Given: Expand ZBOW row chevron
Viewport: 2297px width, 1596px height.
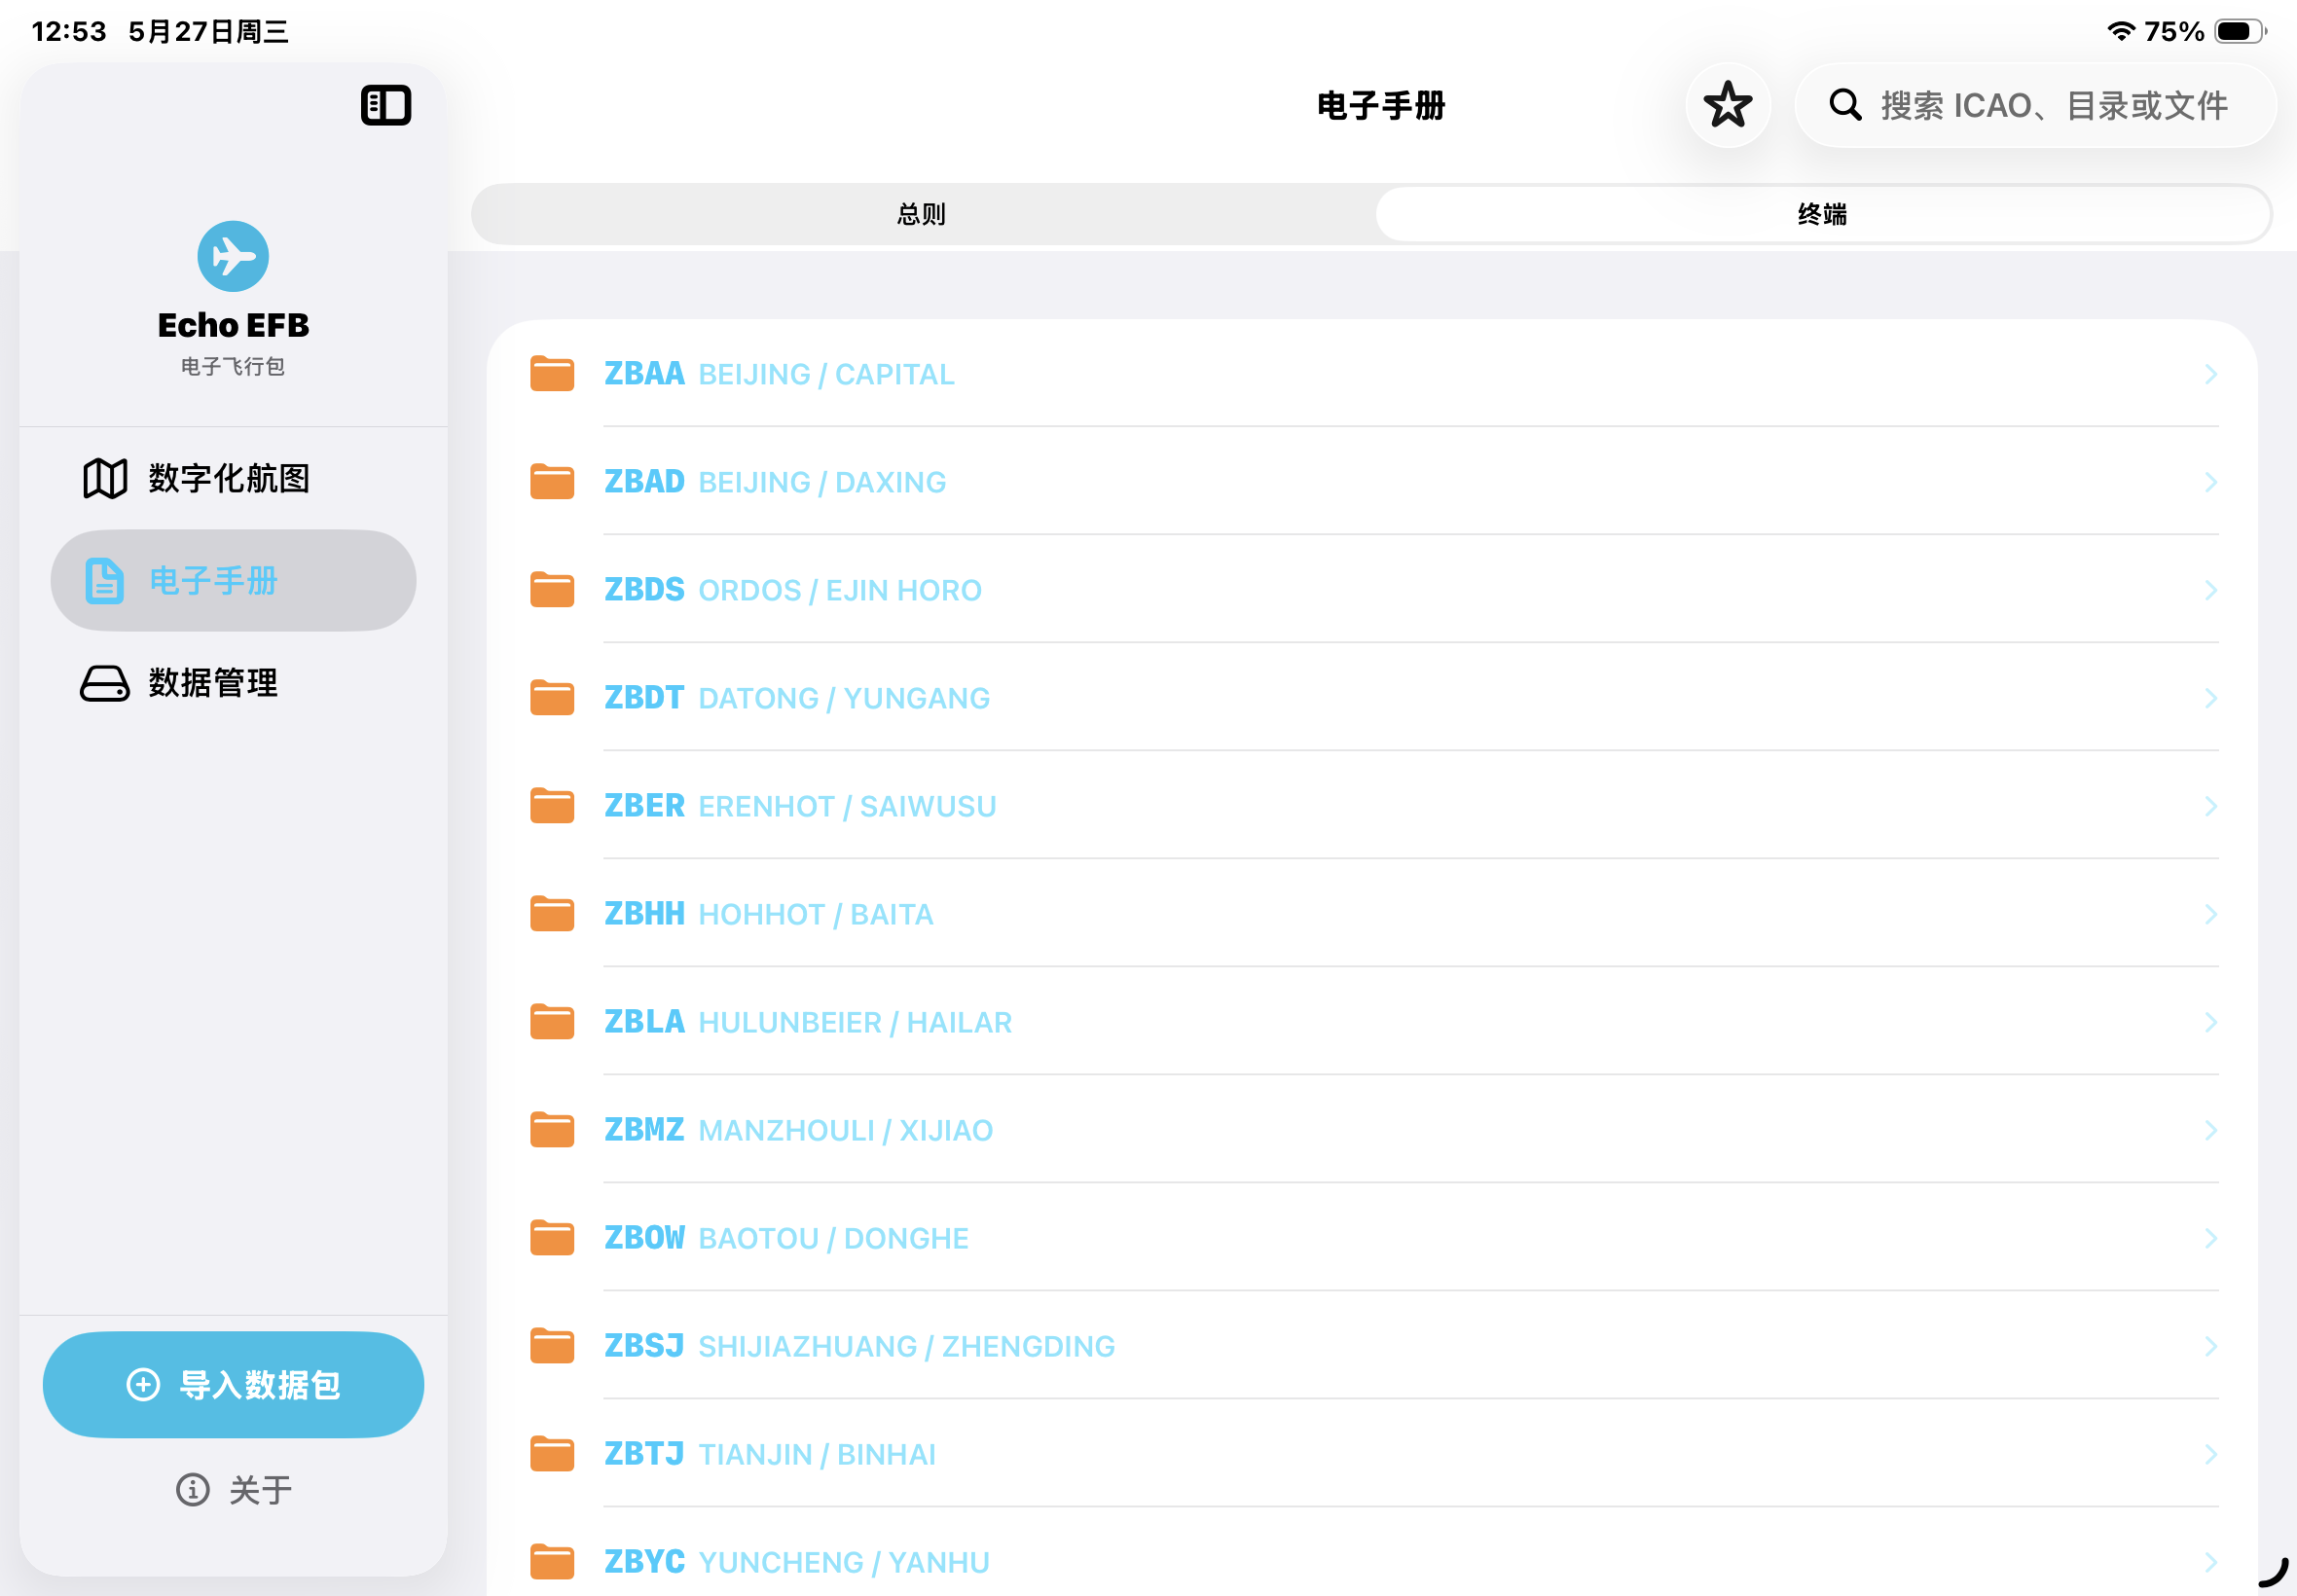Looking at the screenshot, I should (2211, 1238).
